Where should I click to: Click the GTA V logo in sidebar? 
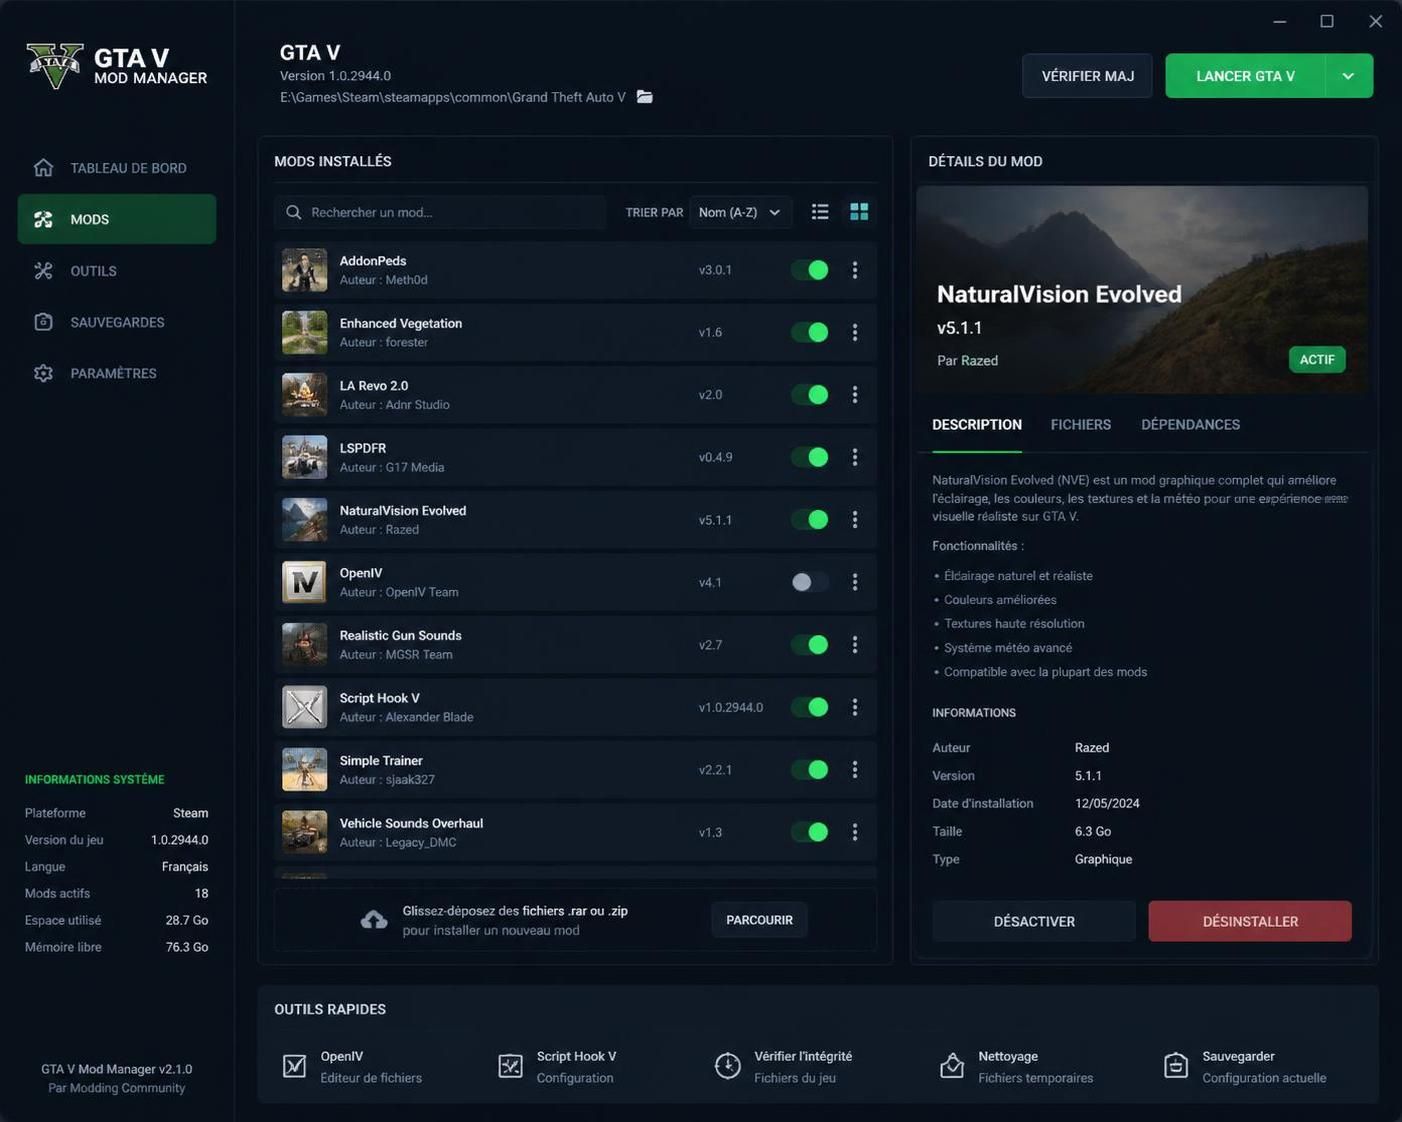pyautogui.click(x=54, y=66)
